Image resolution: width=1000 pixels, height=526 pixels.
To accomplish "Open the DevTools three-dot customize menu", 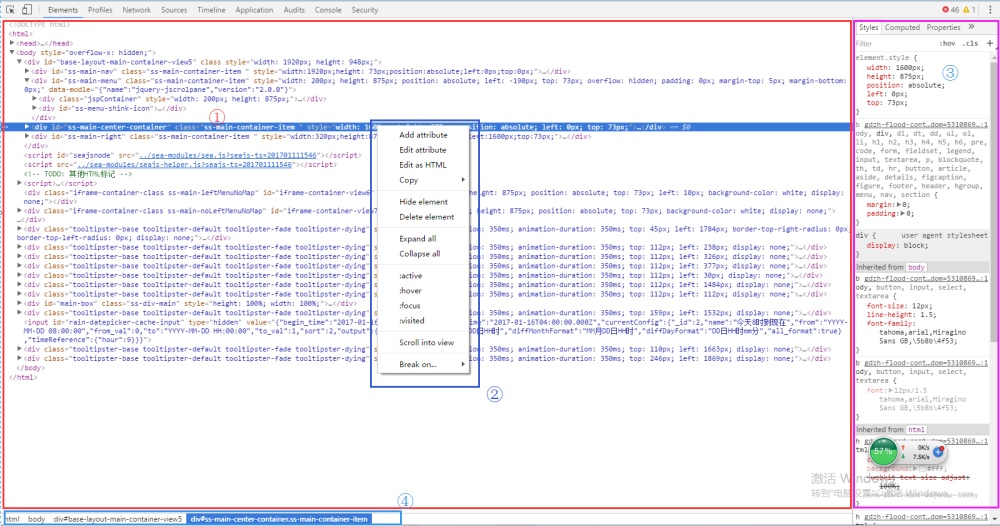I will pyautogui.click(x=990, y=10).
